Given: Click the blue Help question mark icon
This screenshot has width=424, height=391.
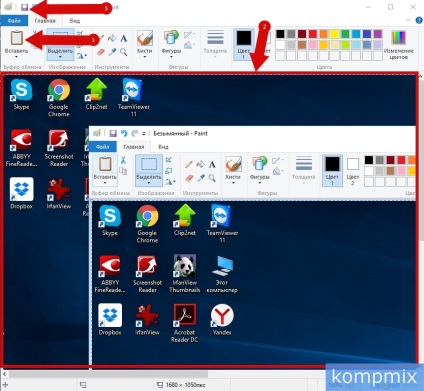Looking at the screenshot, I should coord(419,21).
